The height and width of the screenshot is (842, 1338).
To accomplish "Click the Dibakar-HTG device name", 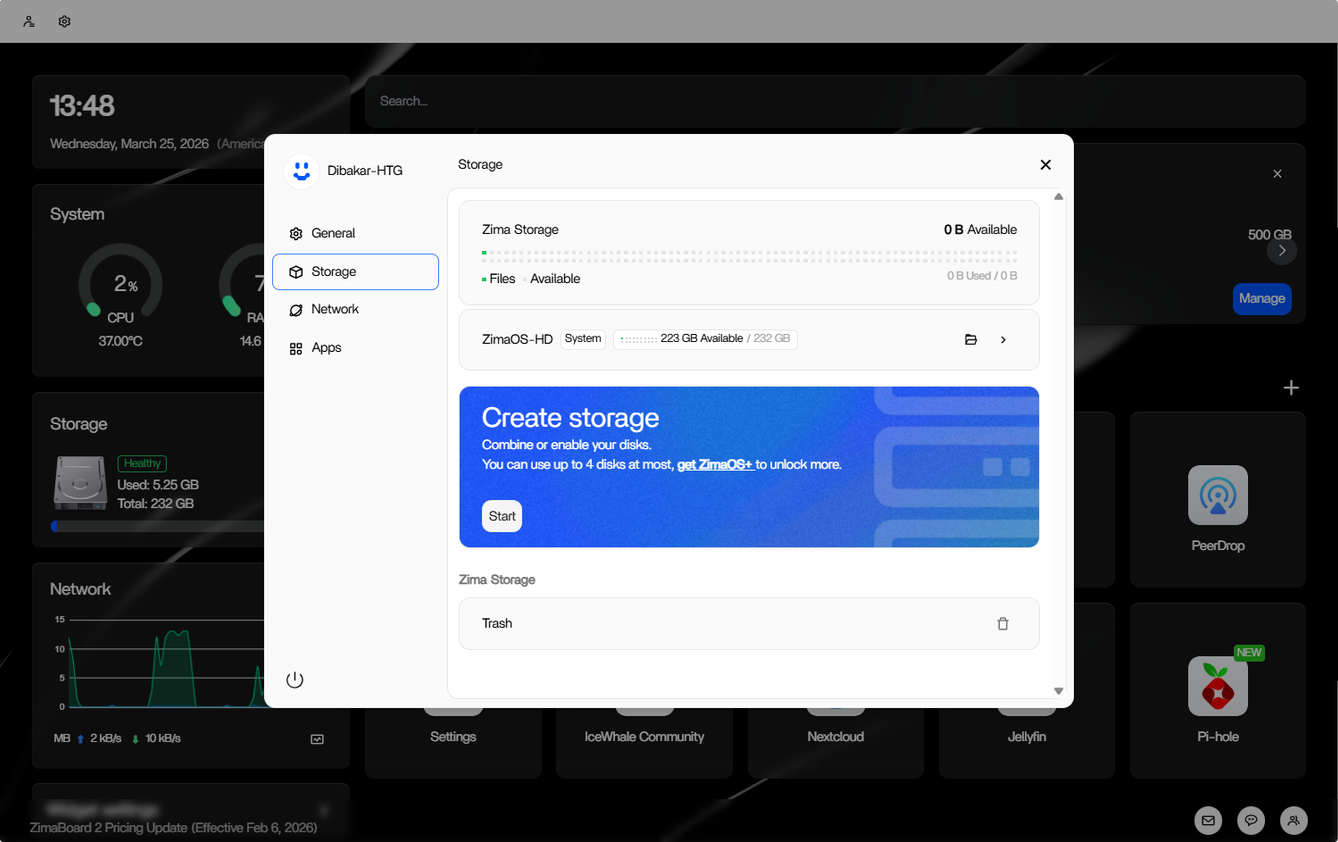I will [365, 171].
